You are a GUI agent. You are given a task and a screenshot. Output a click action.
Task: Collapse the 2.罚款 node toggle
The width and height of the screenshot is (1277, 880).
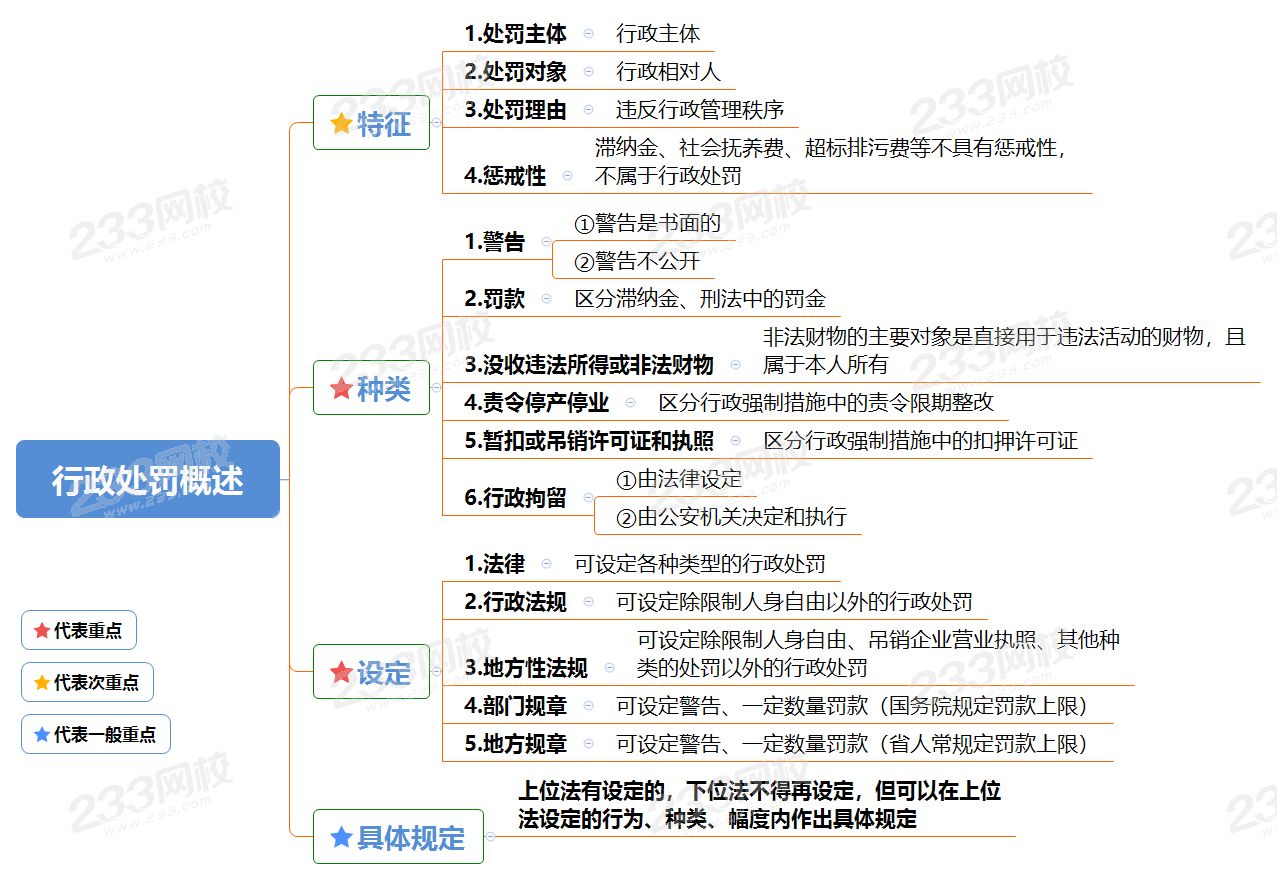coord(546,298)
